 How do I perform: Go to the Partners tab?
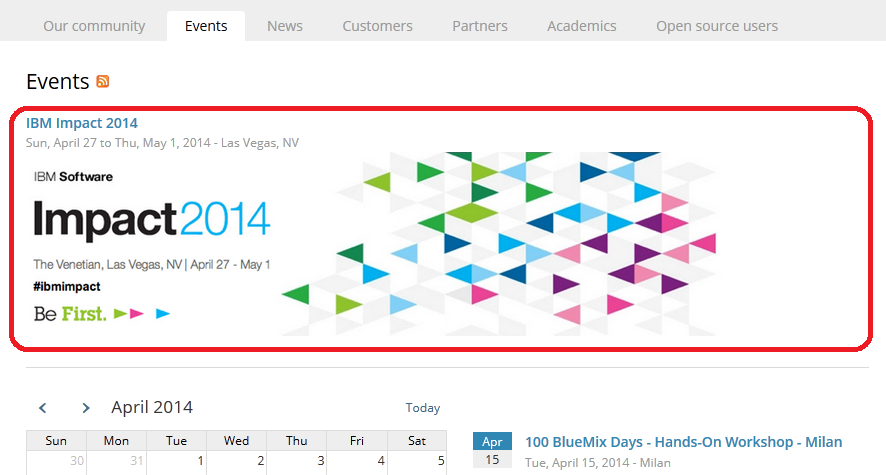480,26
